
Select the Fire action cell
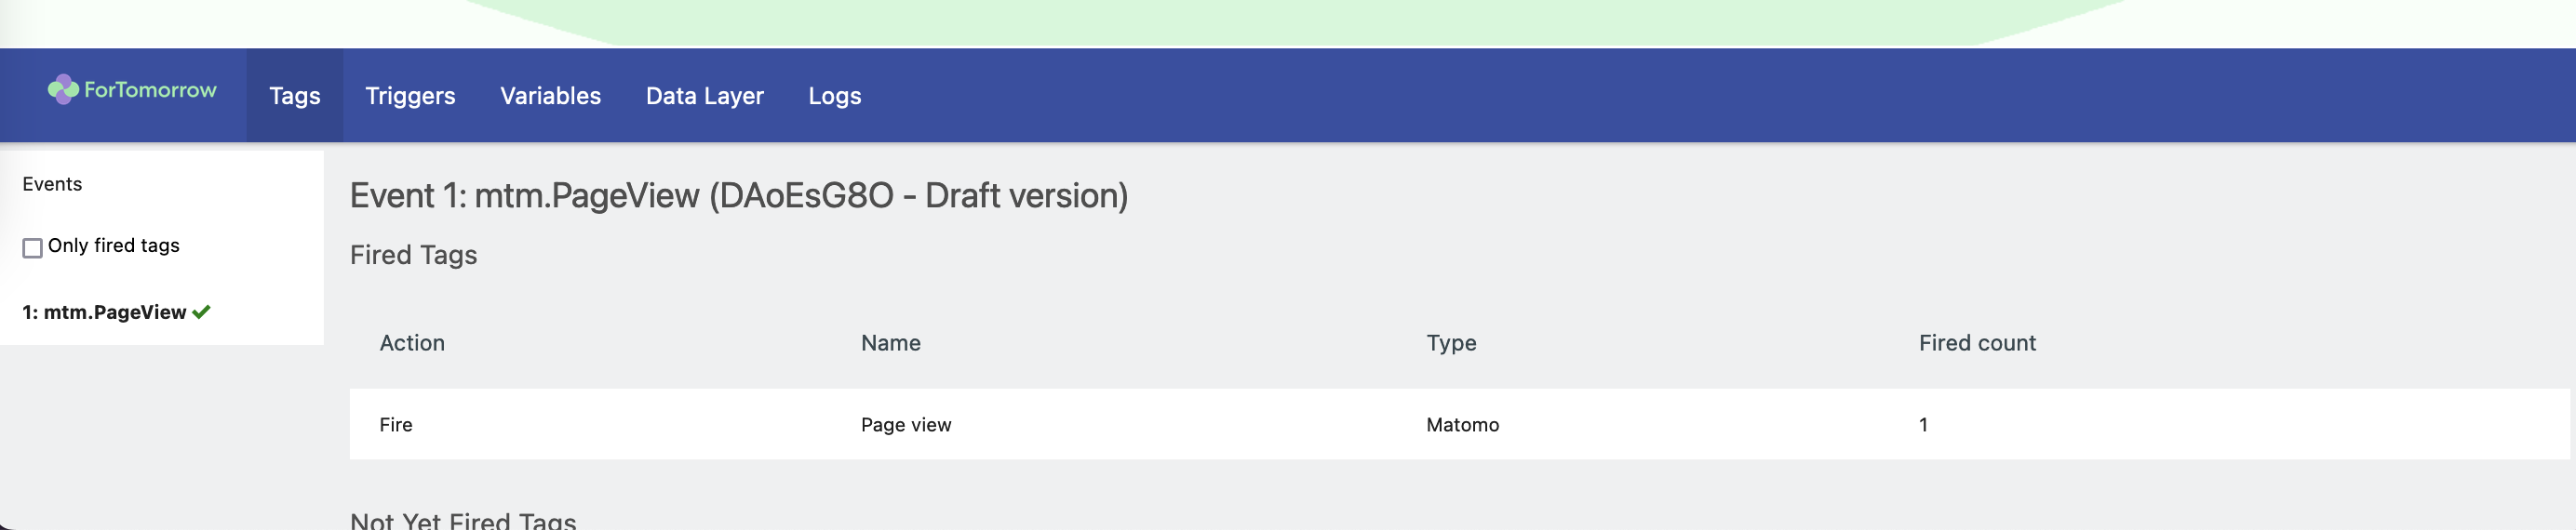396,425
